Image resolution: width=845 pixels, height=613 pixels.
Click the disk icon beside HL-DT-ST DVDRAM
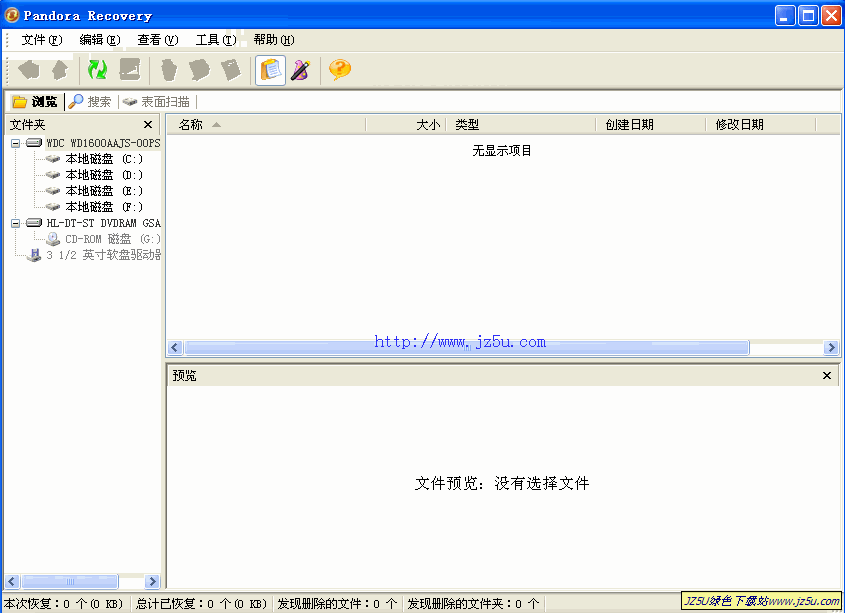[34, 223]
